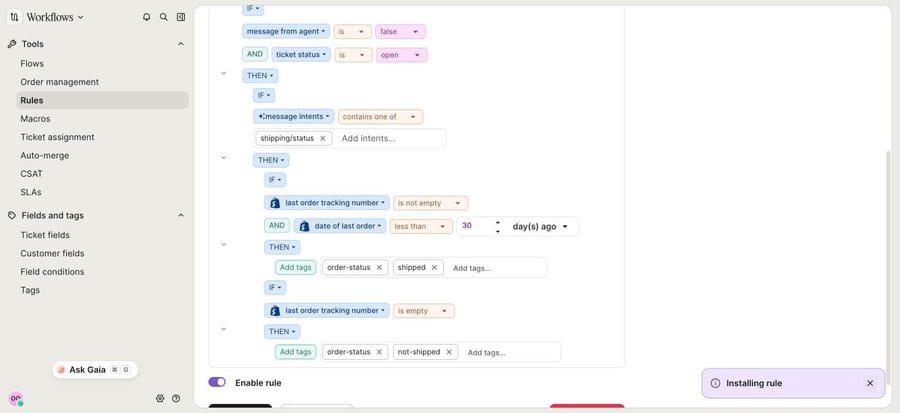Viewport: 900px width, 413px height.
Task: Open the contains one of dropdown
Action: tap(380, 116)
